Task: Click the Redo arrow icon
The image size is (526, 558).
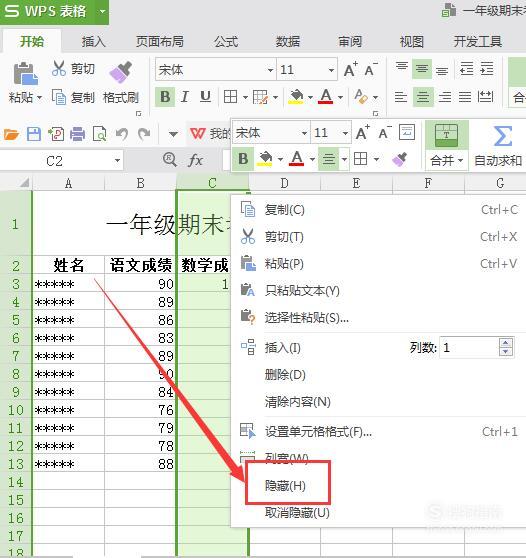Action: [x=144, y=134]
